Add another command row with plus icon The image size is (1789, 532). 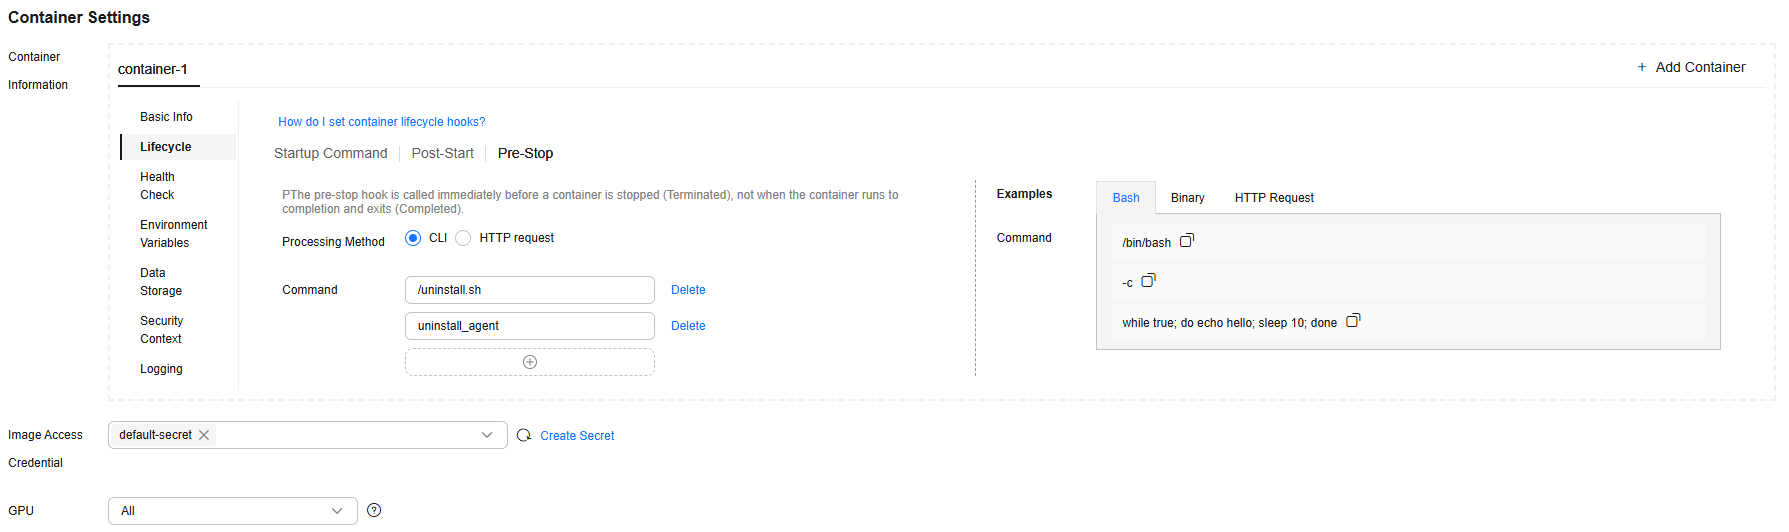coord(530,362)
